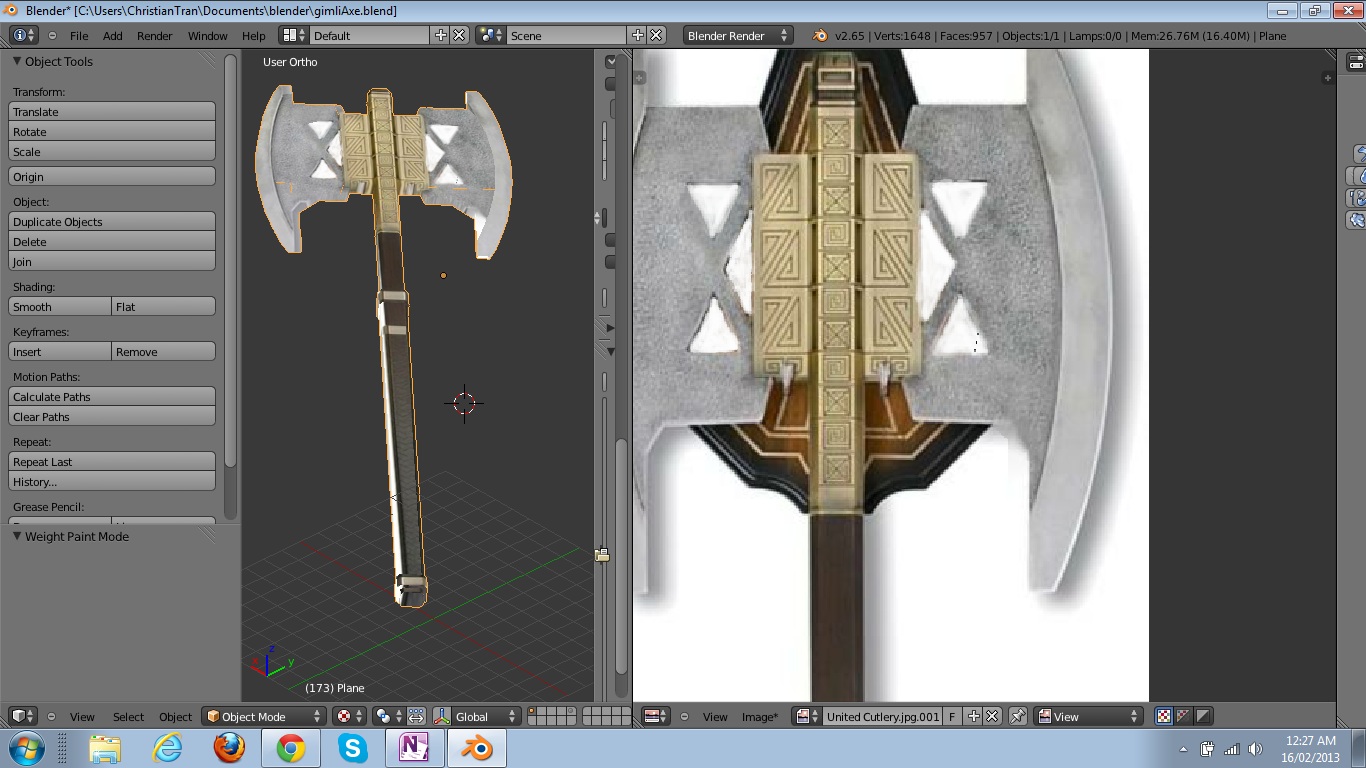1366x768 pixels.
Task: Collapse the Info header menus
Action: coord(51,35)
